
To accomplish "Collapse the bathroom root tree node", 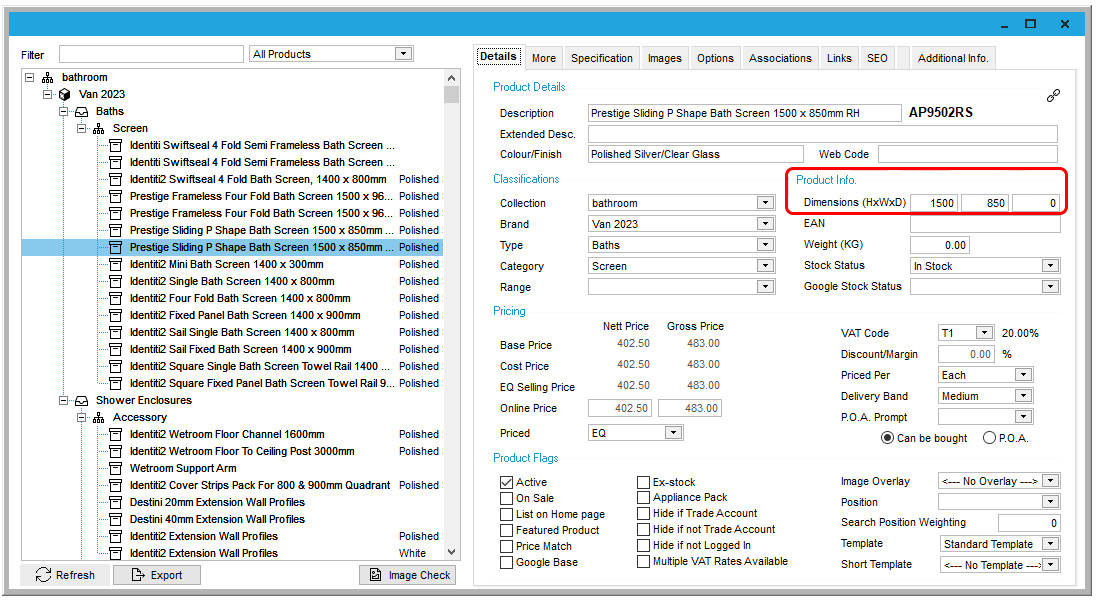I will (29, 78).
